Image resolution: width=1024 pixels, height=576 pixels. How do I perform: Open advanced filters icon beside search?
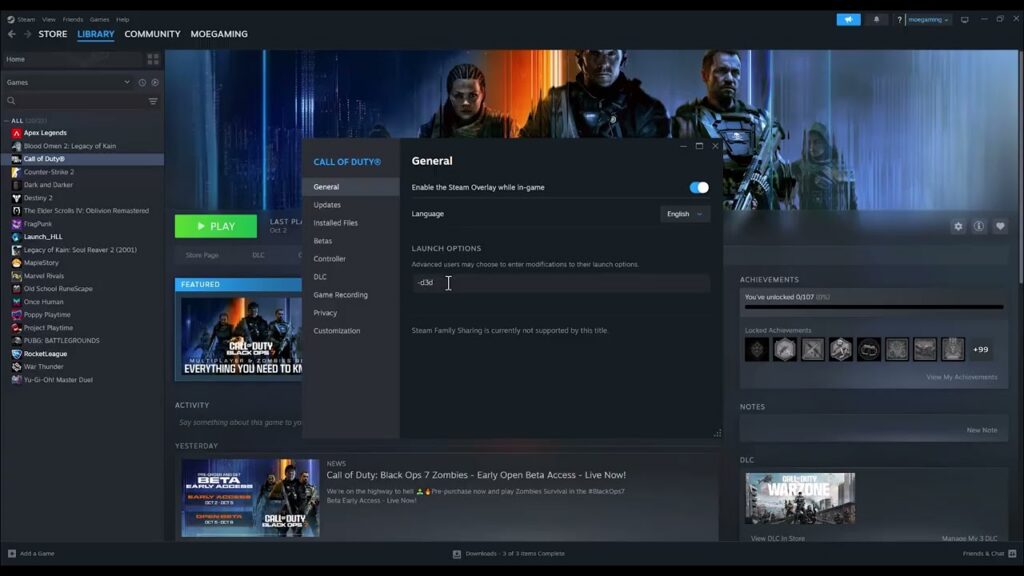coord(153,101)
